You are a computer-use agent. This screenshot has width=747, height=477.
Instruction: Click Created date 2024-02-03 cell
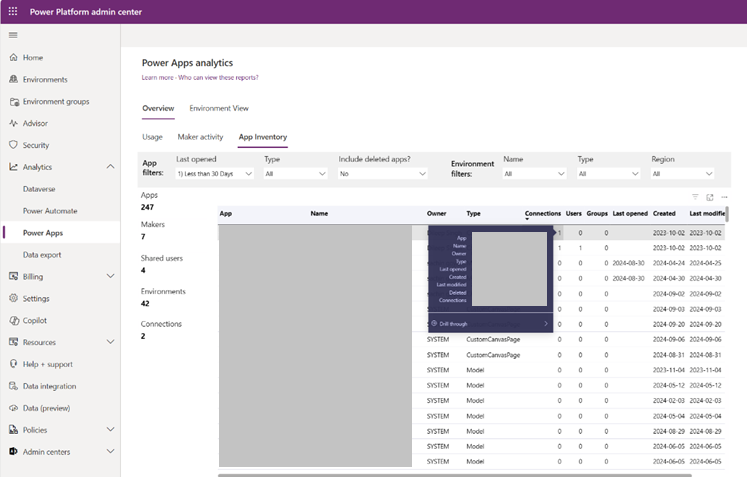pos(668,401)
